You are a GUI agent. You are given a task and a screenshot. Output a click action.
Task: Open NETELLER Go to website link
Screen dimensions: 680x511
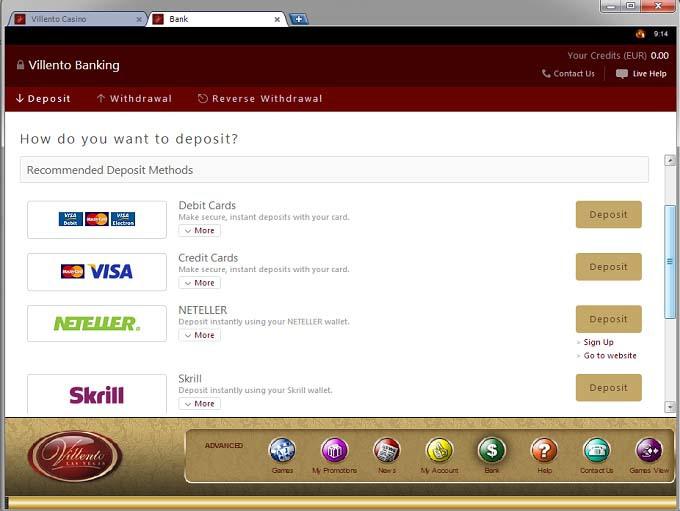tap(610, 356)
